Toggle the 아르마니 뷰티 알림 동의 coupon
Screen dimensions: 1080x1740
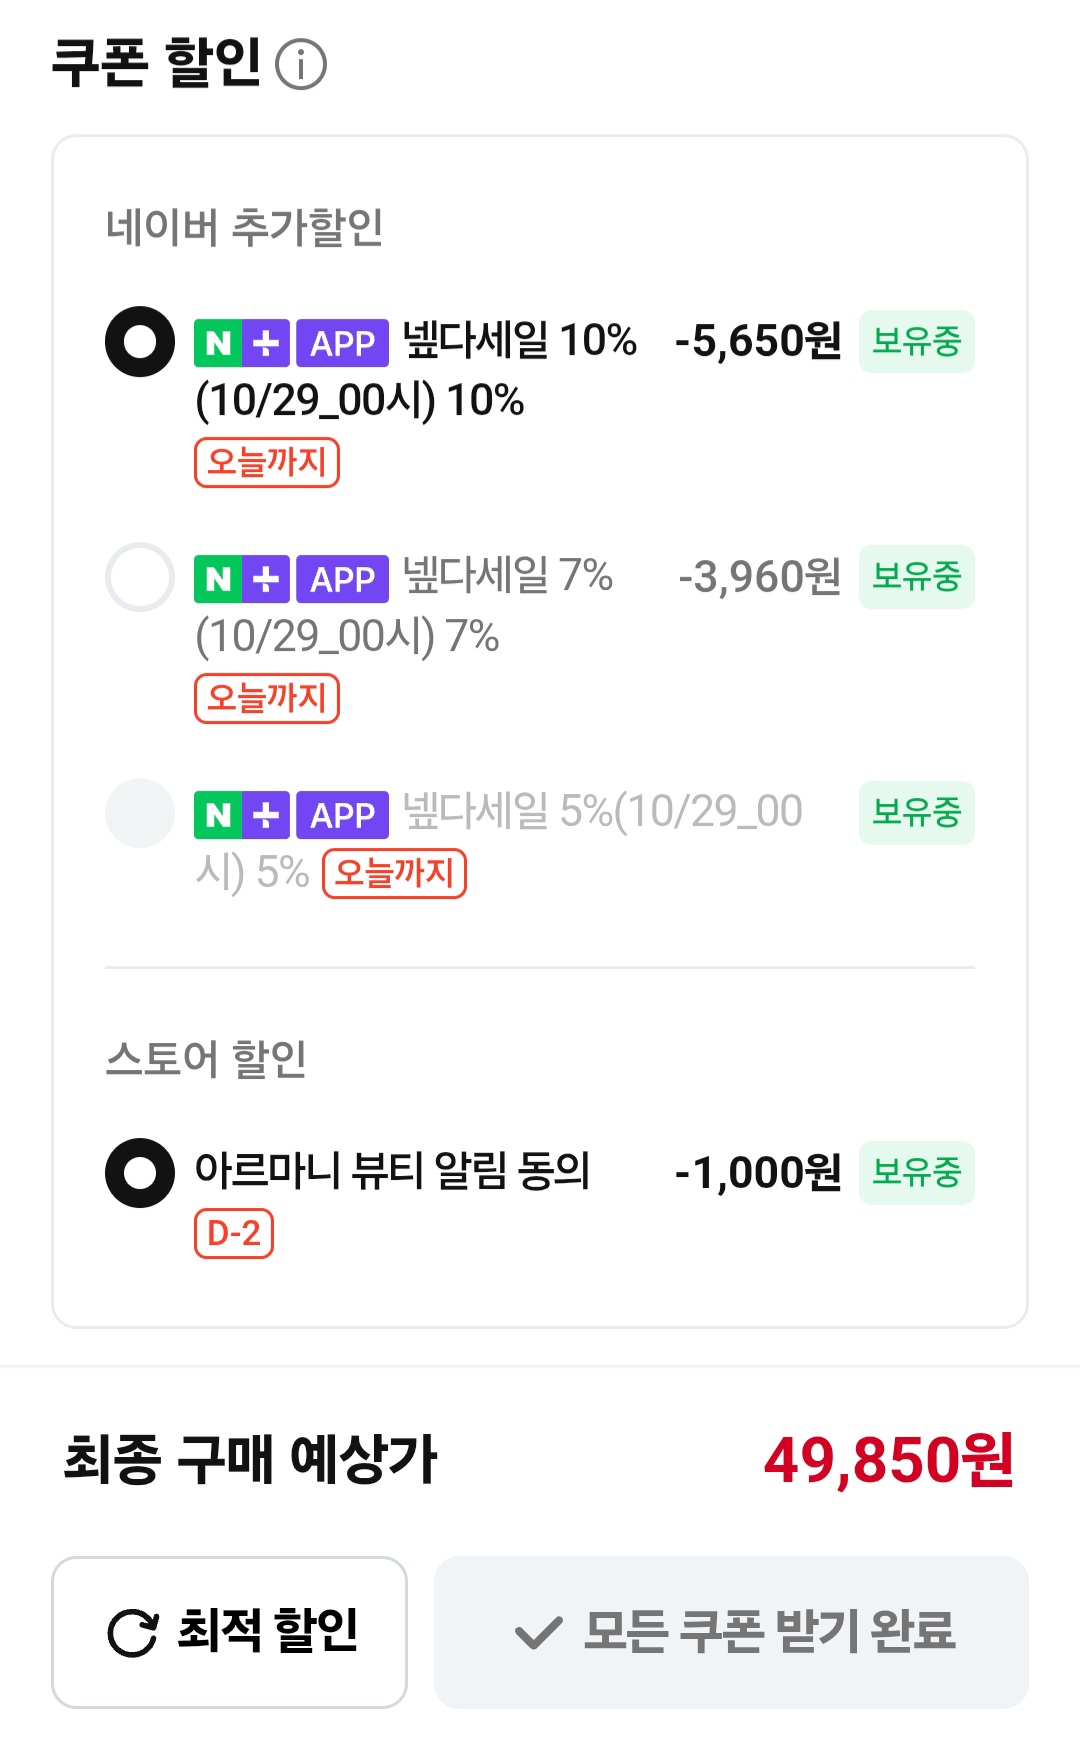coord(140,1173)
